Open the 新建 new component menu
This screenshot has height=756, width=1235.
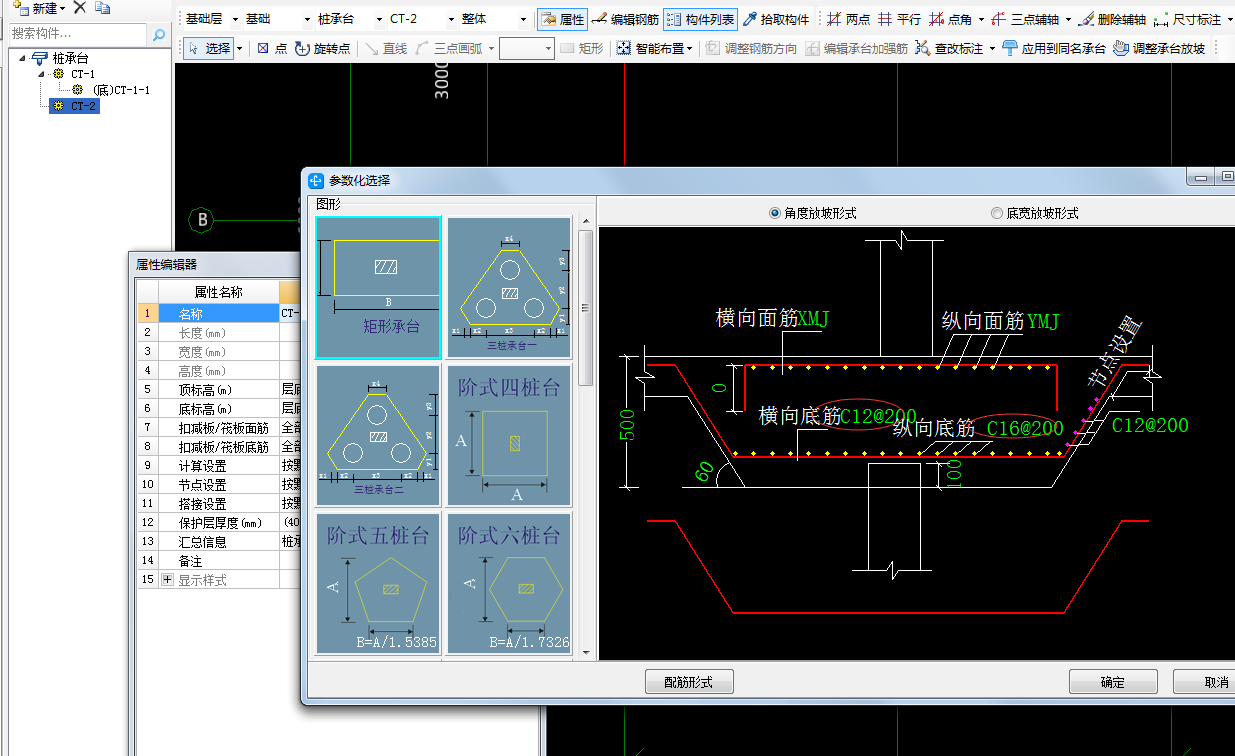tap(40, 8)
